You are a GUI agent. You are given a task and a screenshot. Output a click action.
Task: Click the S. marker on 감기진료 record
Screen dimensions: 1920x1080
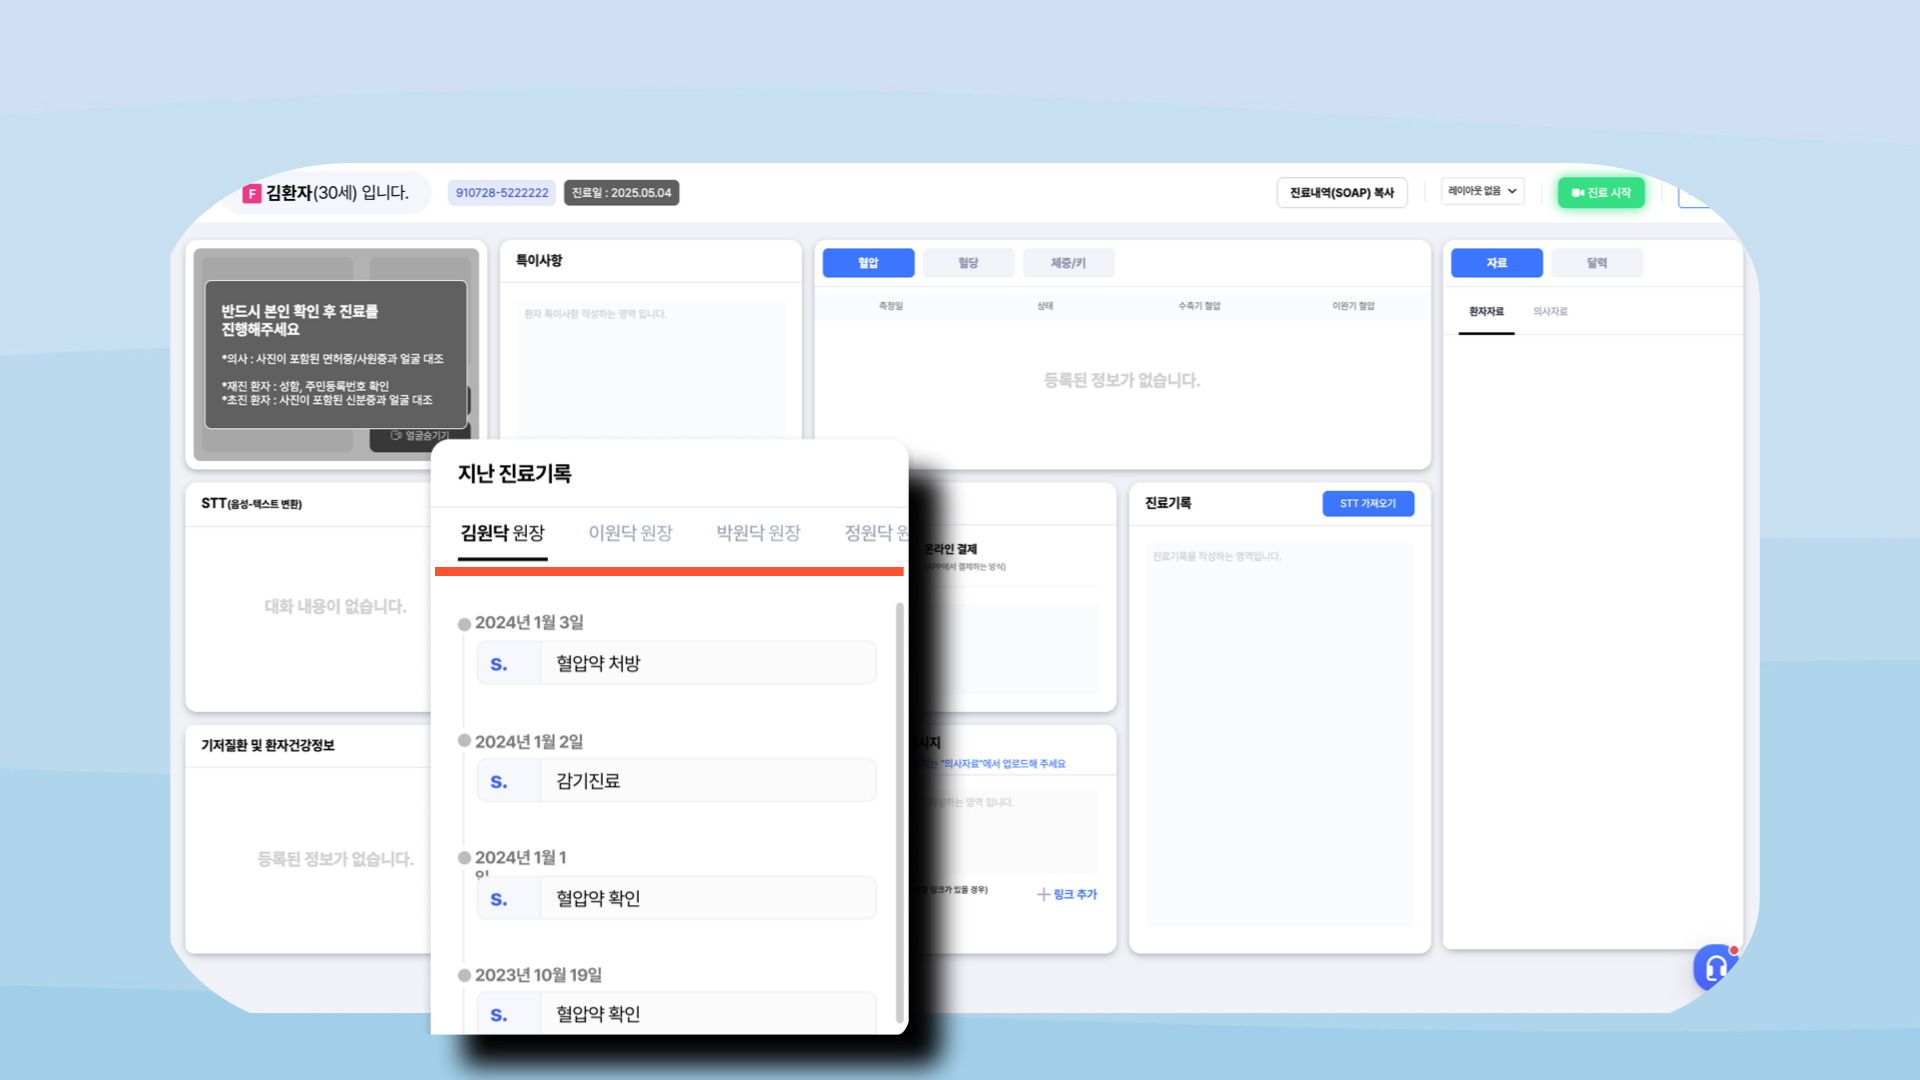coord(499,781)
